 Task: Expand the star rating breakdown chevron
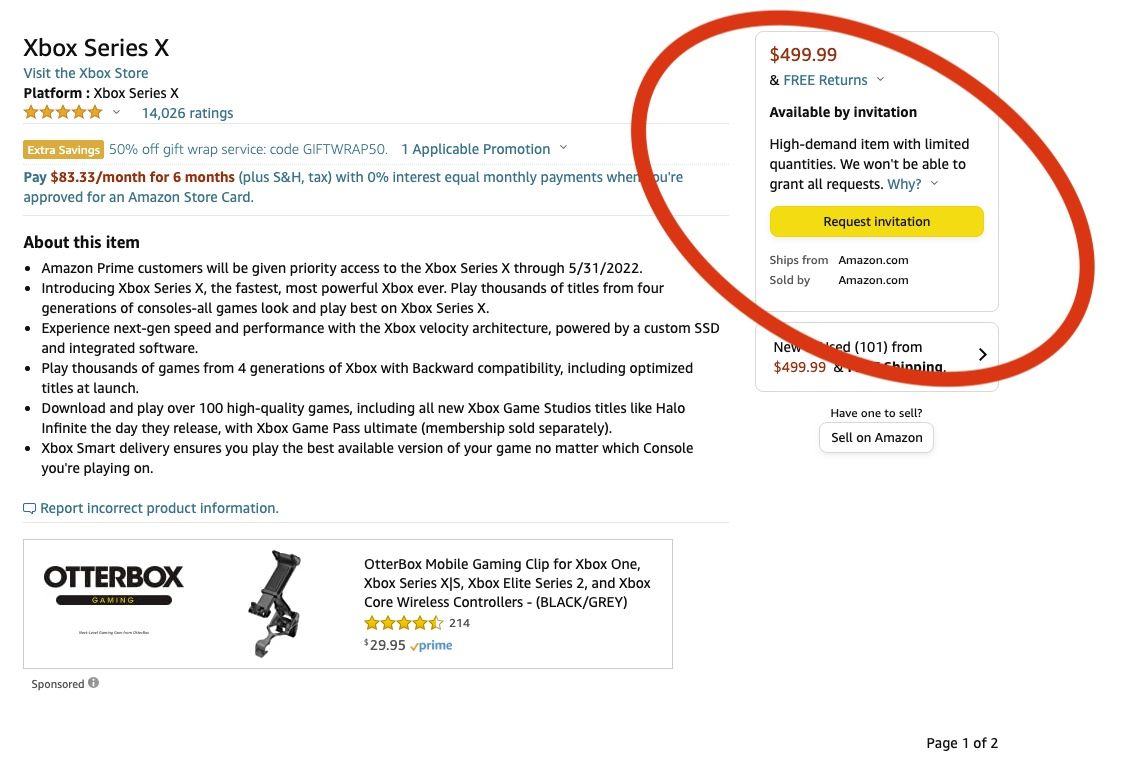(x=116, y=112)
